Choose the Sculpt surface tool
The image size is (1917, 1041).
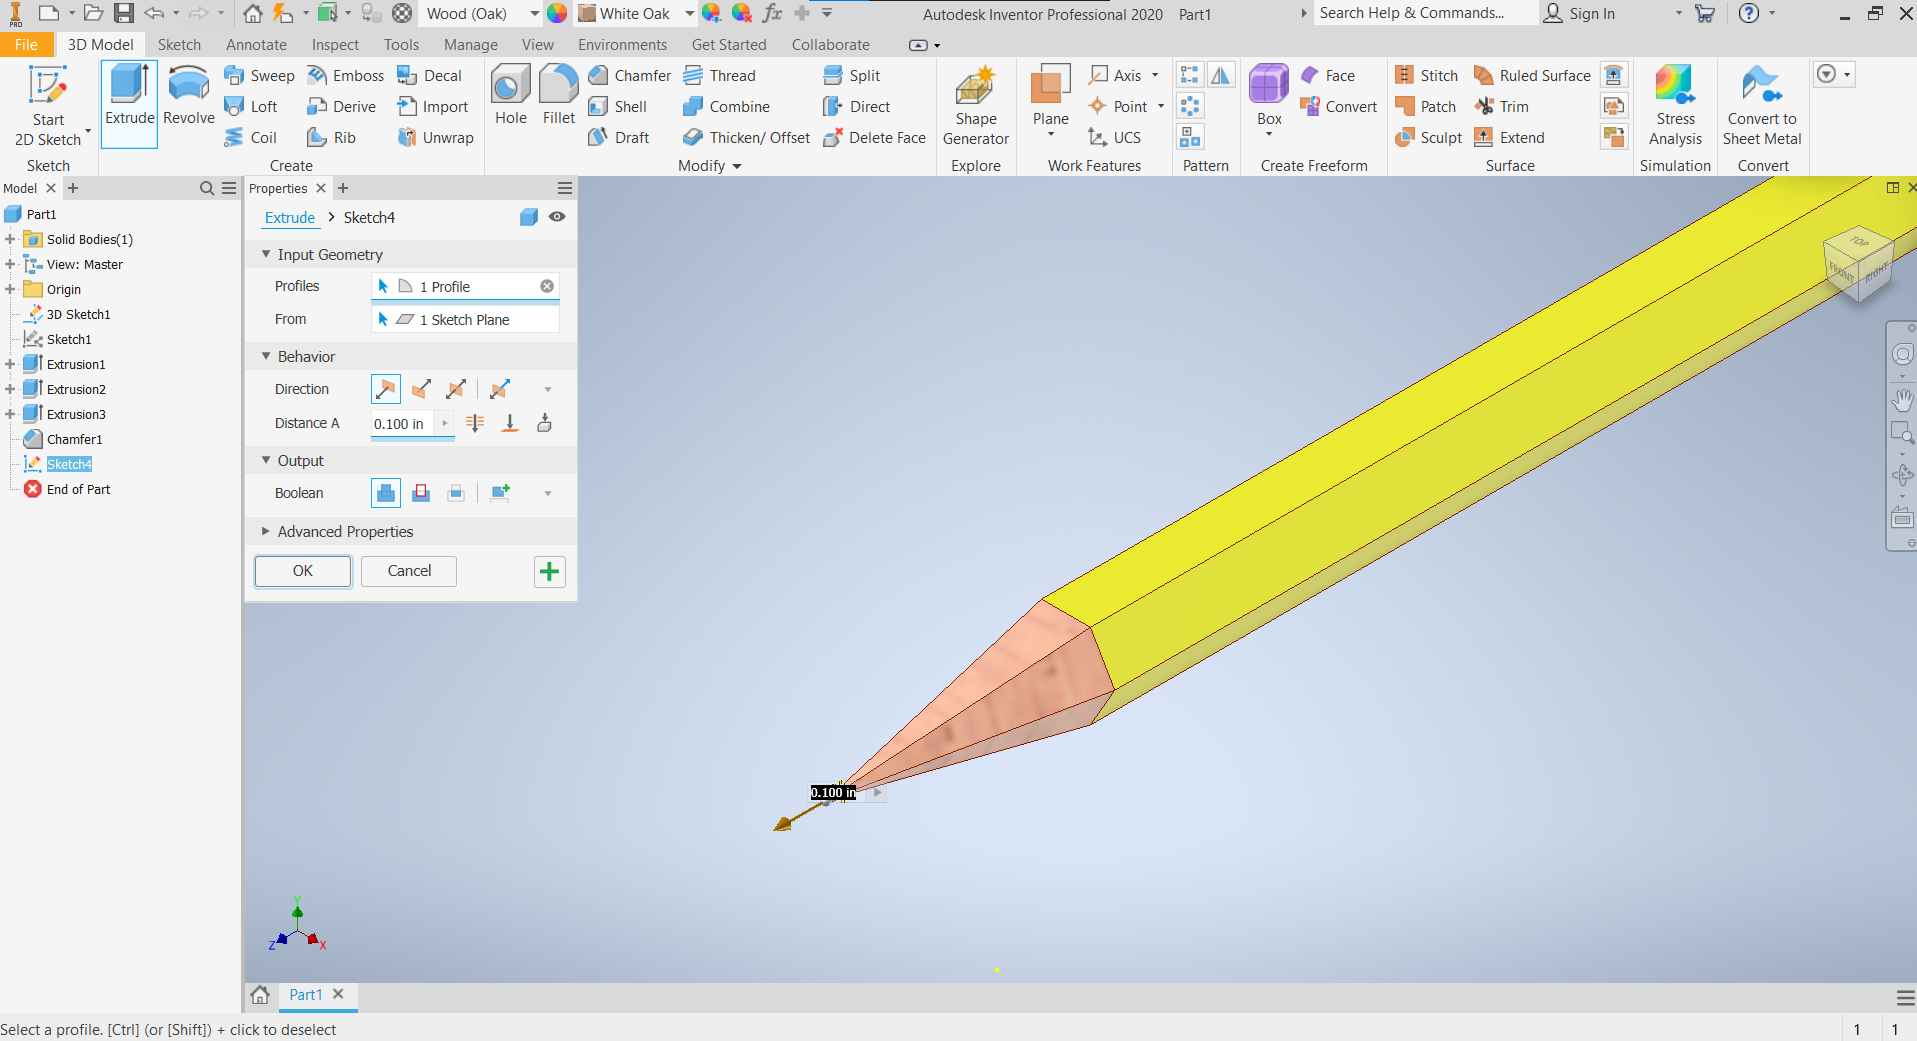click(x=1428, y=138)
